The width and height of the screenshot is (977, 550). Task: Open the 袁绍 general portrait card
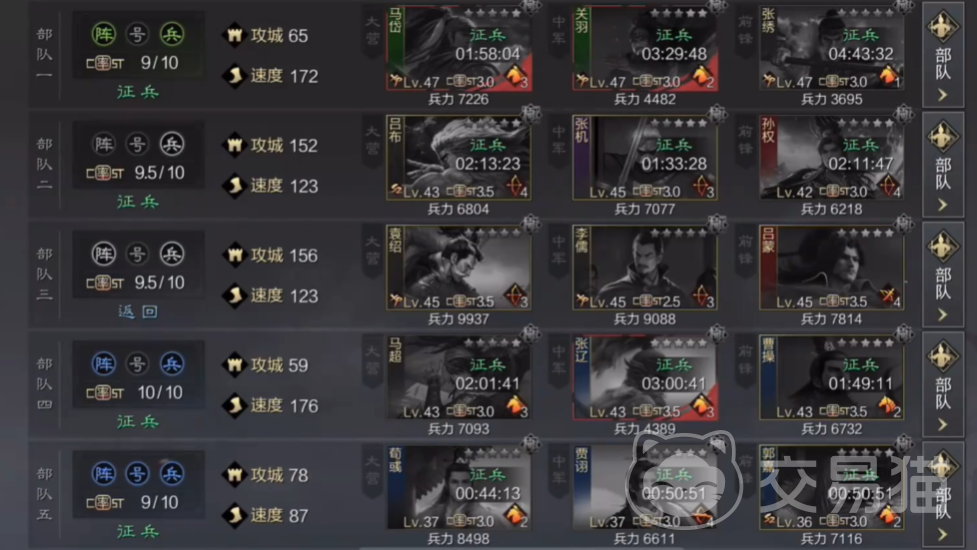pyautogui.click(x=459, y=268)
